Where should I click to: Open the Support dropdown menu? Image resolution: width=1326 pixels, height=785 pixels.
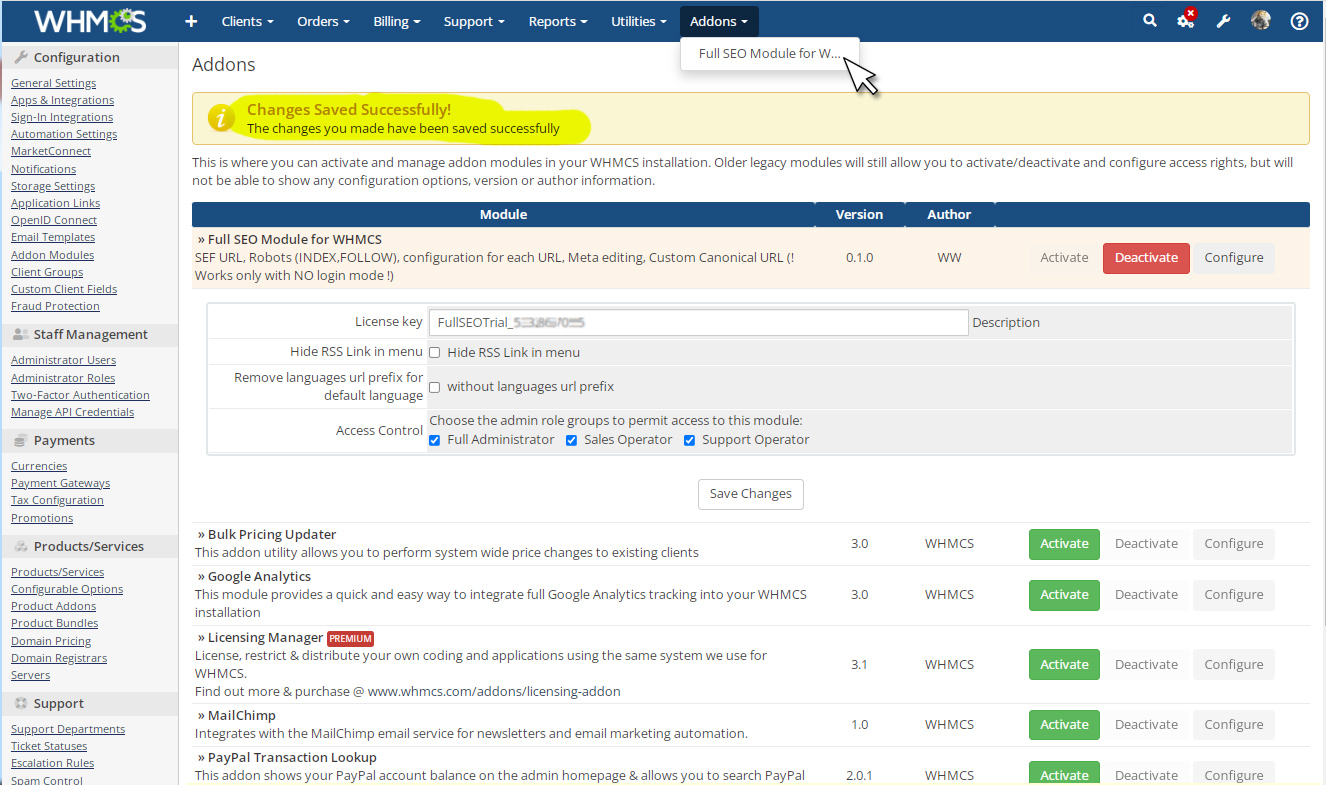475,21
